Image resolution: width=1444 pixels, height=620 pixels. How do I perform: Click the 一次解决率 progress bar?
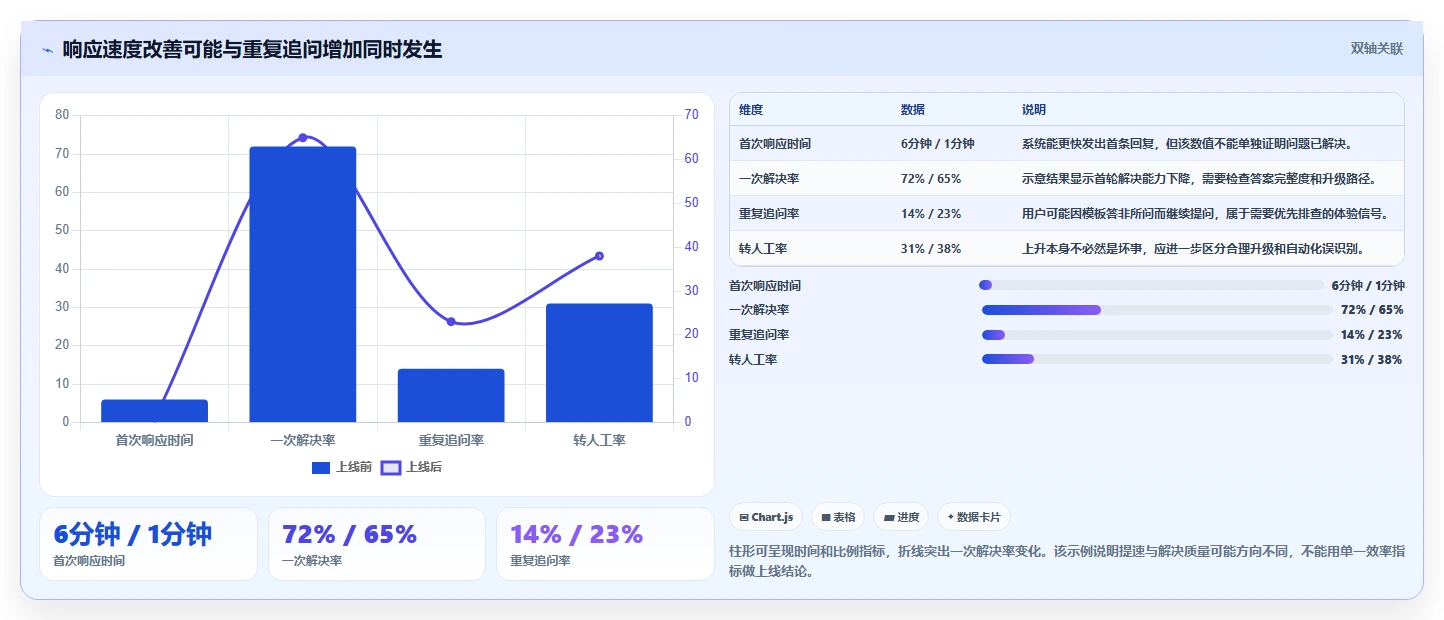pos(1157,310)
